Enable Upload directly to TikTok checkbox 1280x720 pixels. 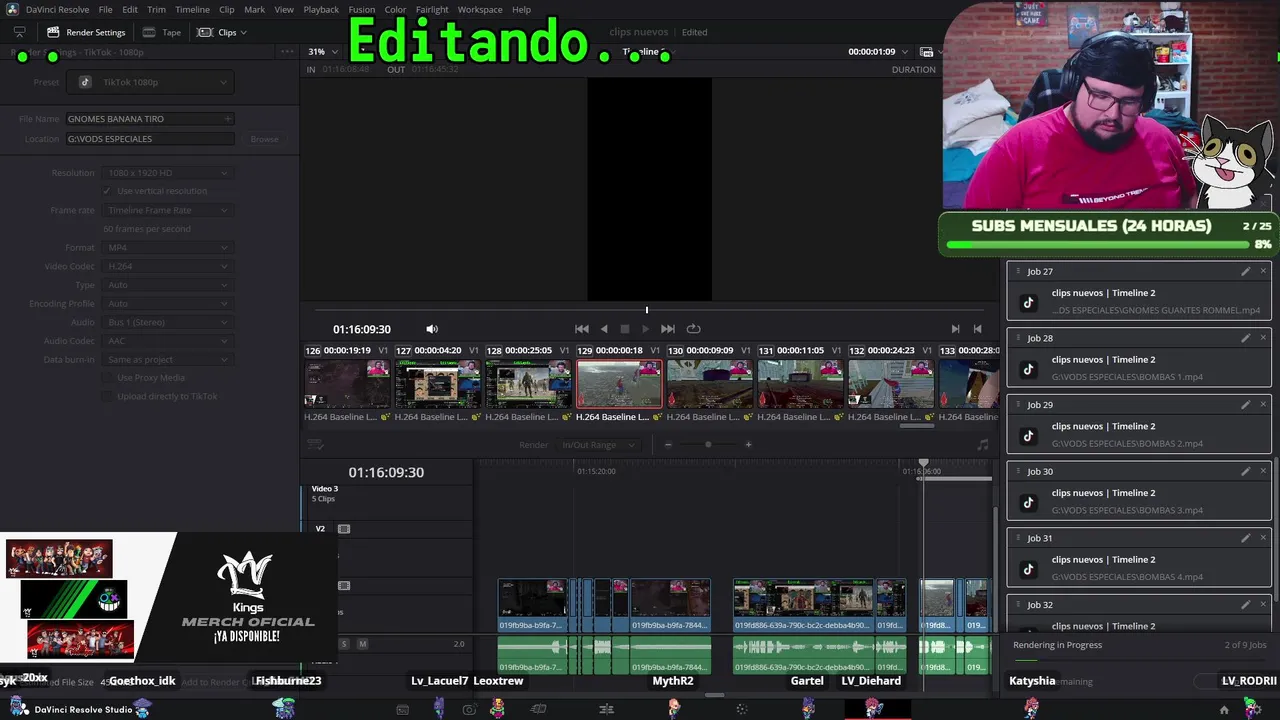[108, 397]
